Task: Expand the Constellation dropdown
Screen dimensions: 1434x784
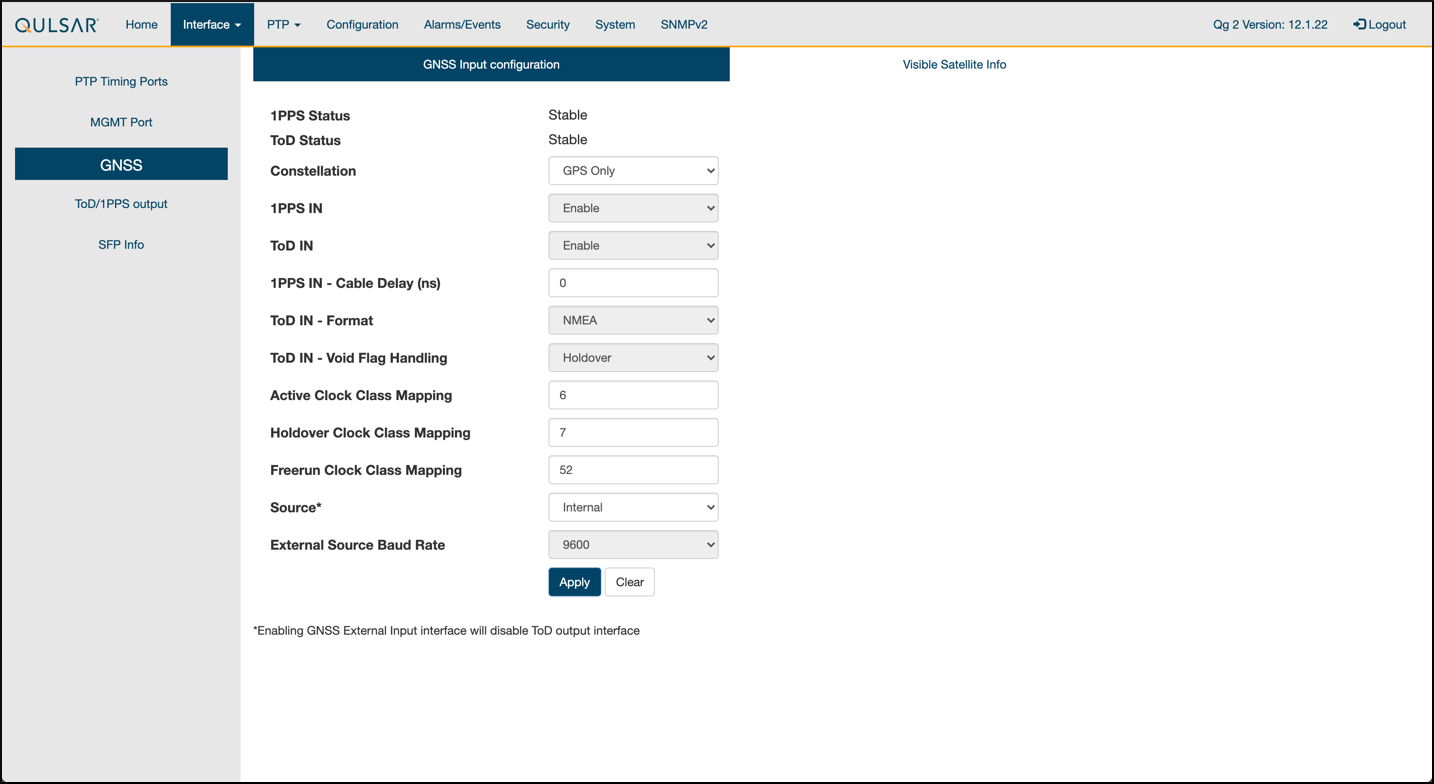Action: [x=633, y=171]
